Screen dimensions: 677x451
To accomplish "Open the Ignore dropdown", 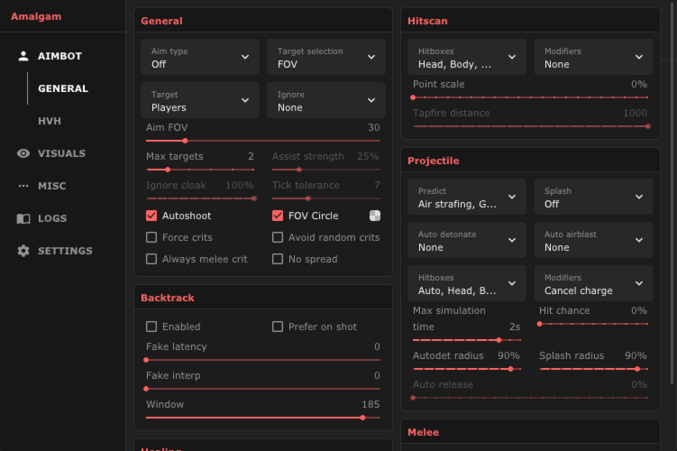I will [x=326, y=100].
